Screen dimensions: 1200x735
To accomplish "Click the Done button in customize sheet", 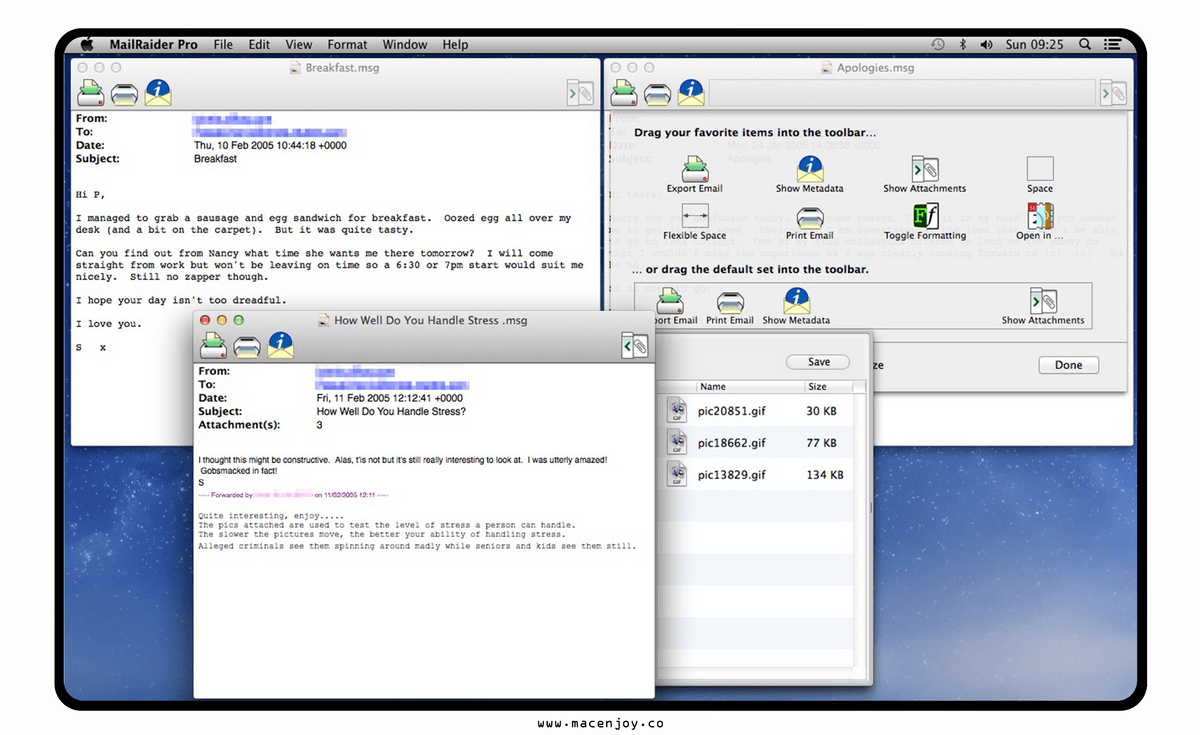I will 1068,365.
